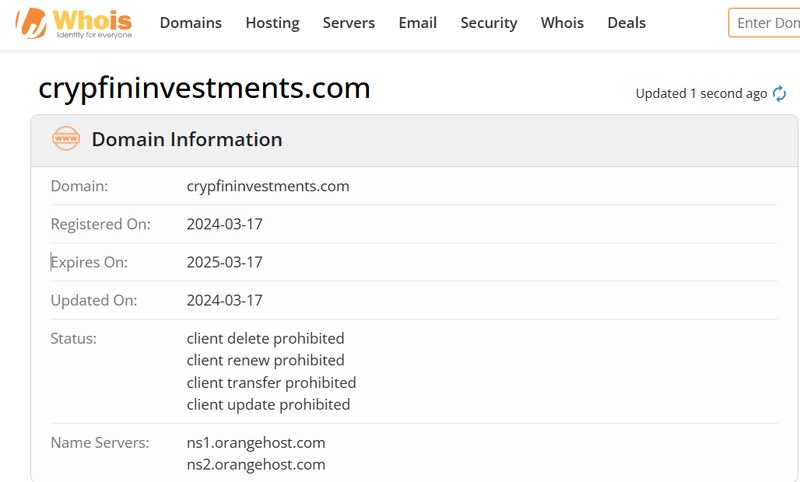Open the Whois menu item
The height and width of the screenshot is (482, 800).
coord(562,23)
